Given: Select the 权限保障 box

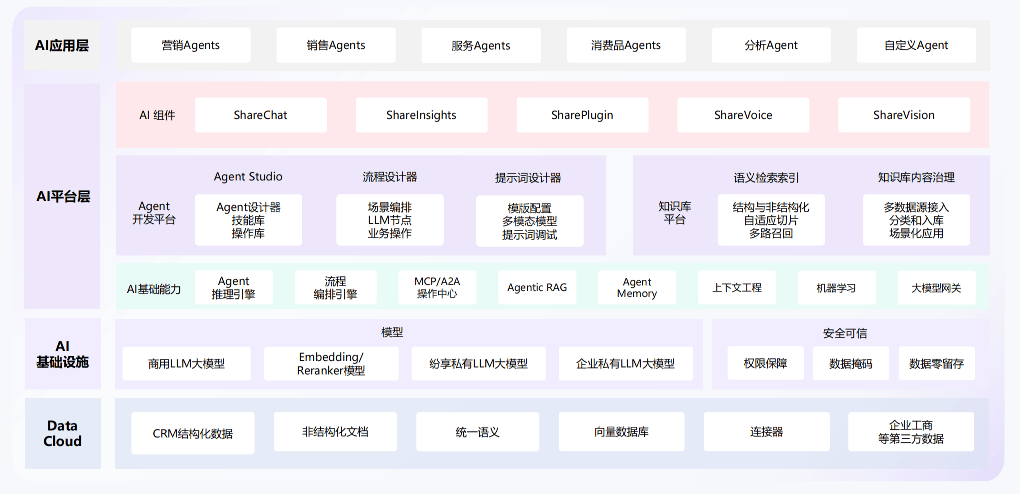Looking at the screenshot, I should (x=766, y=363).
